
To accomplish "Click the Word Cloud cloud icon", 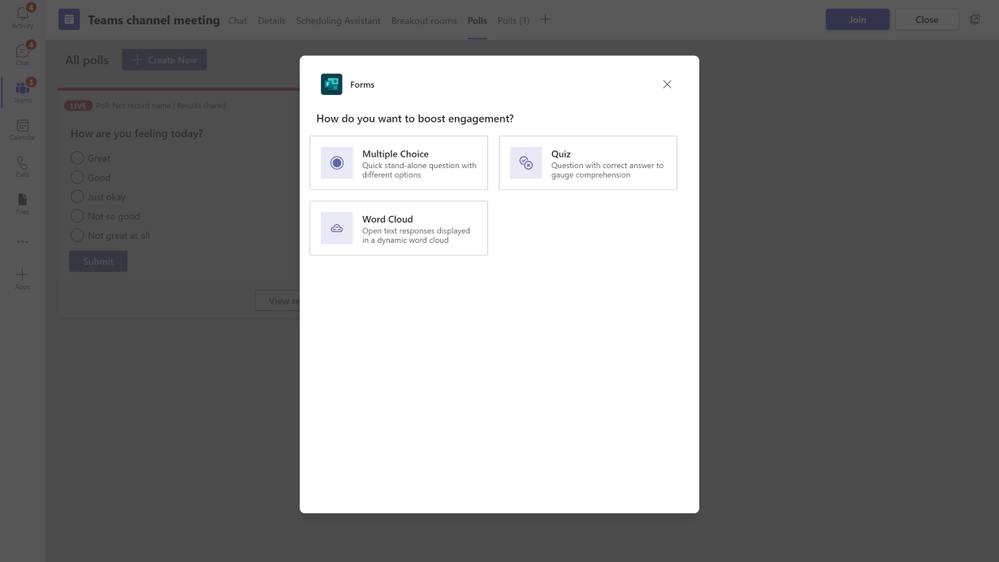I will coord(337,228).
